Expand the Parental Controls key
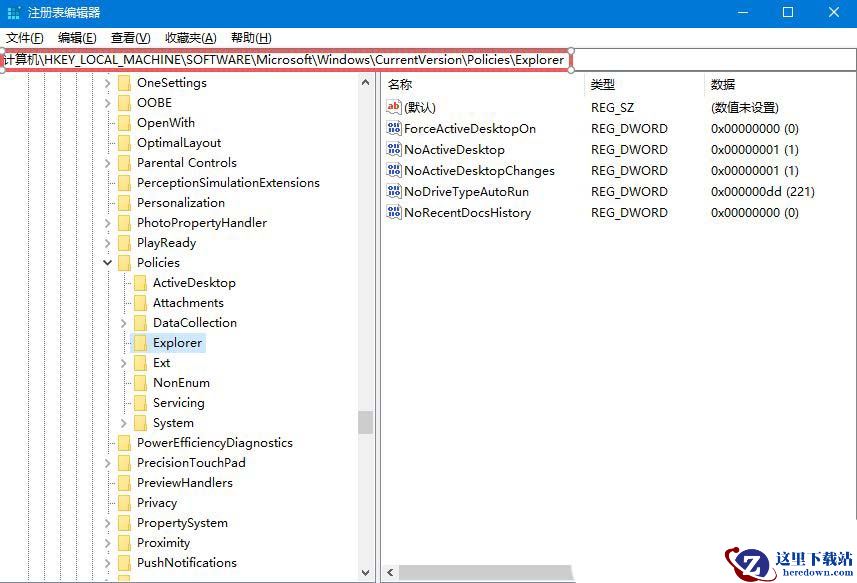 click(108, 163)
